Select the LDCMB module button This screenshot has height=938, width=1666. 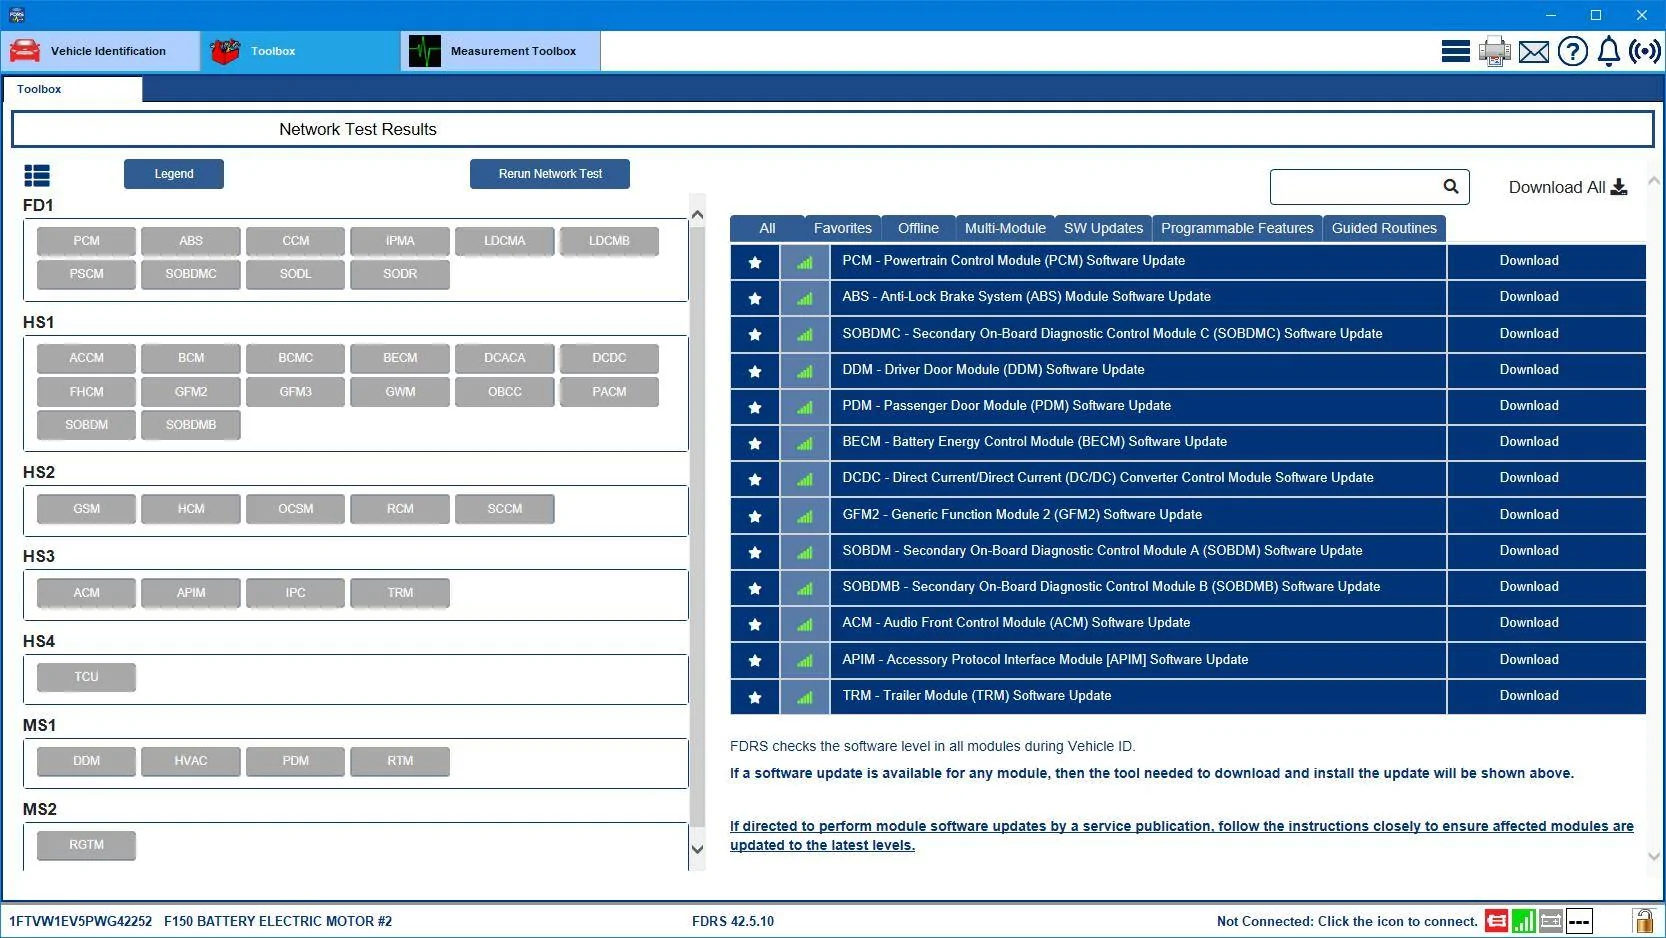click(609, 241)
